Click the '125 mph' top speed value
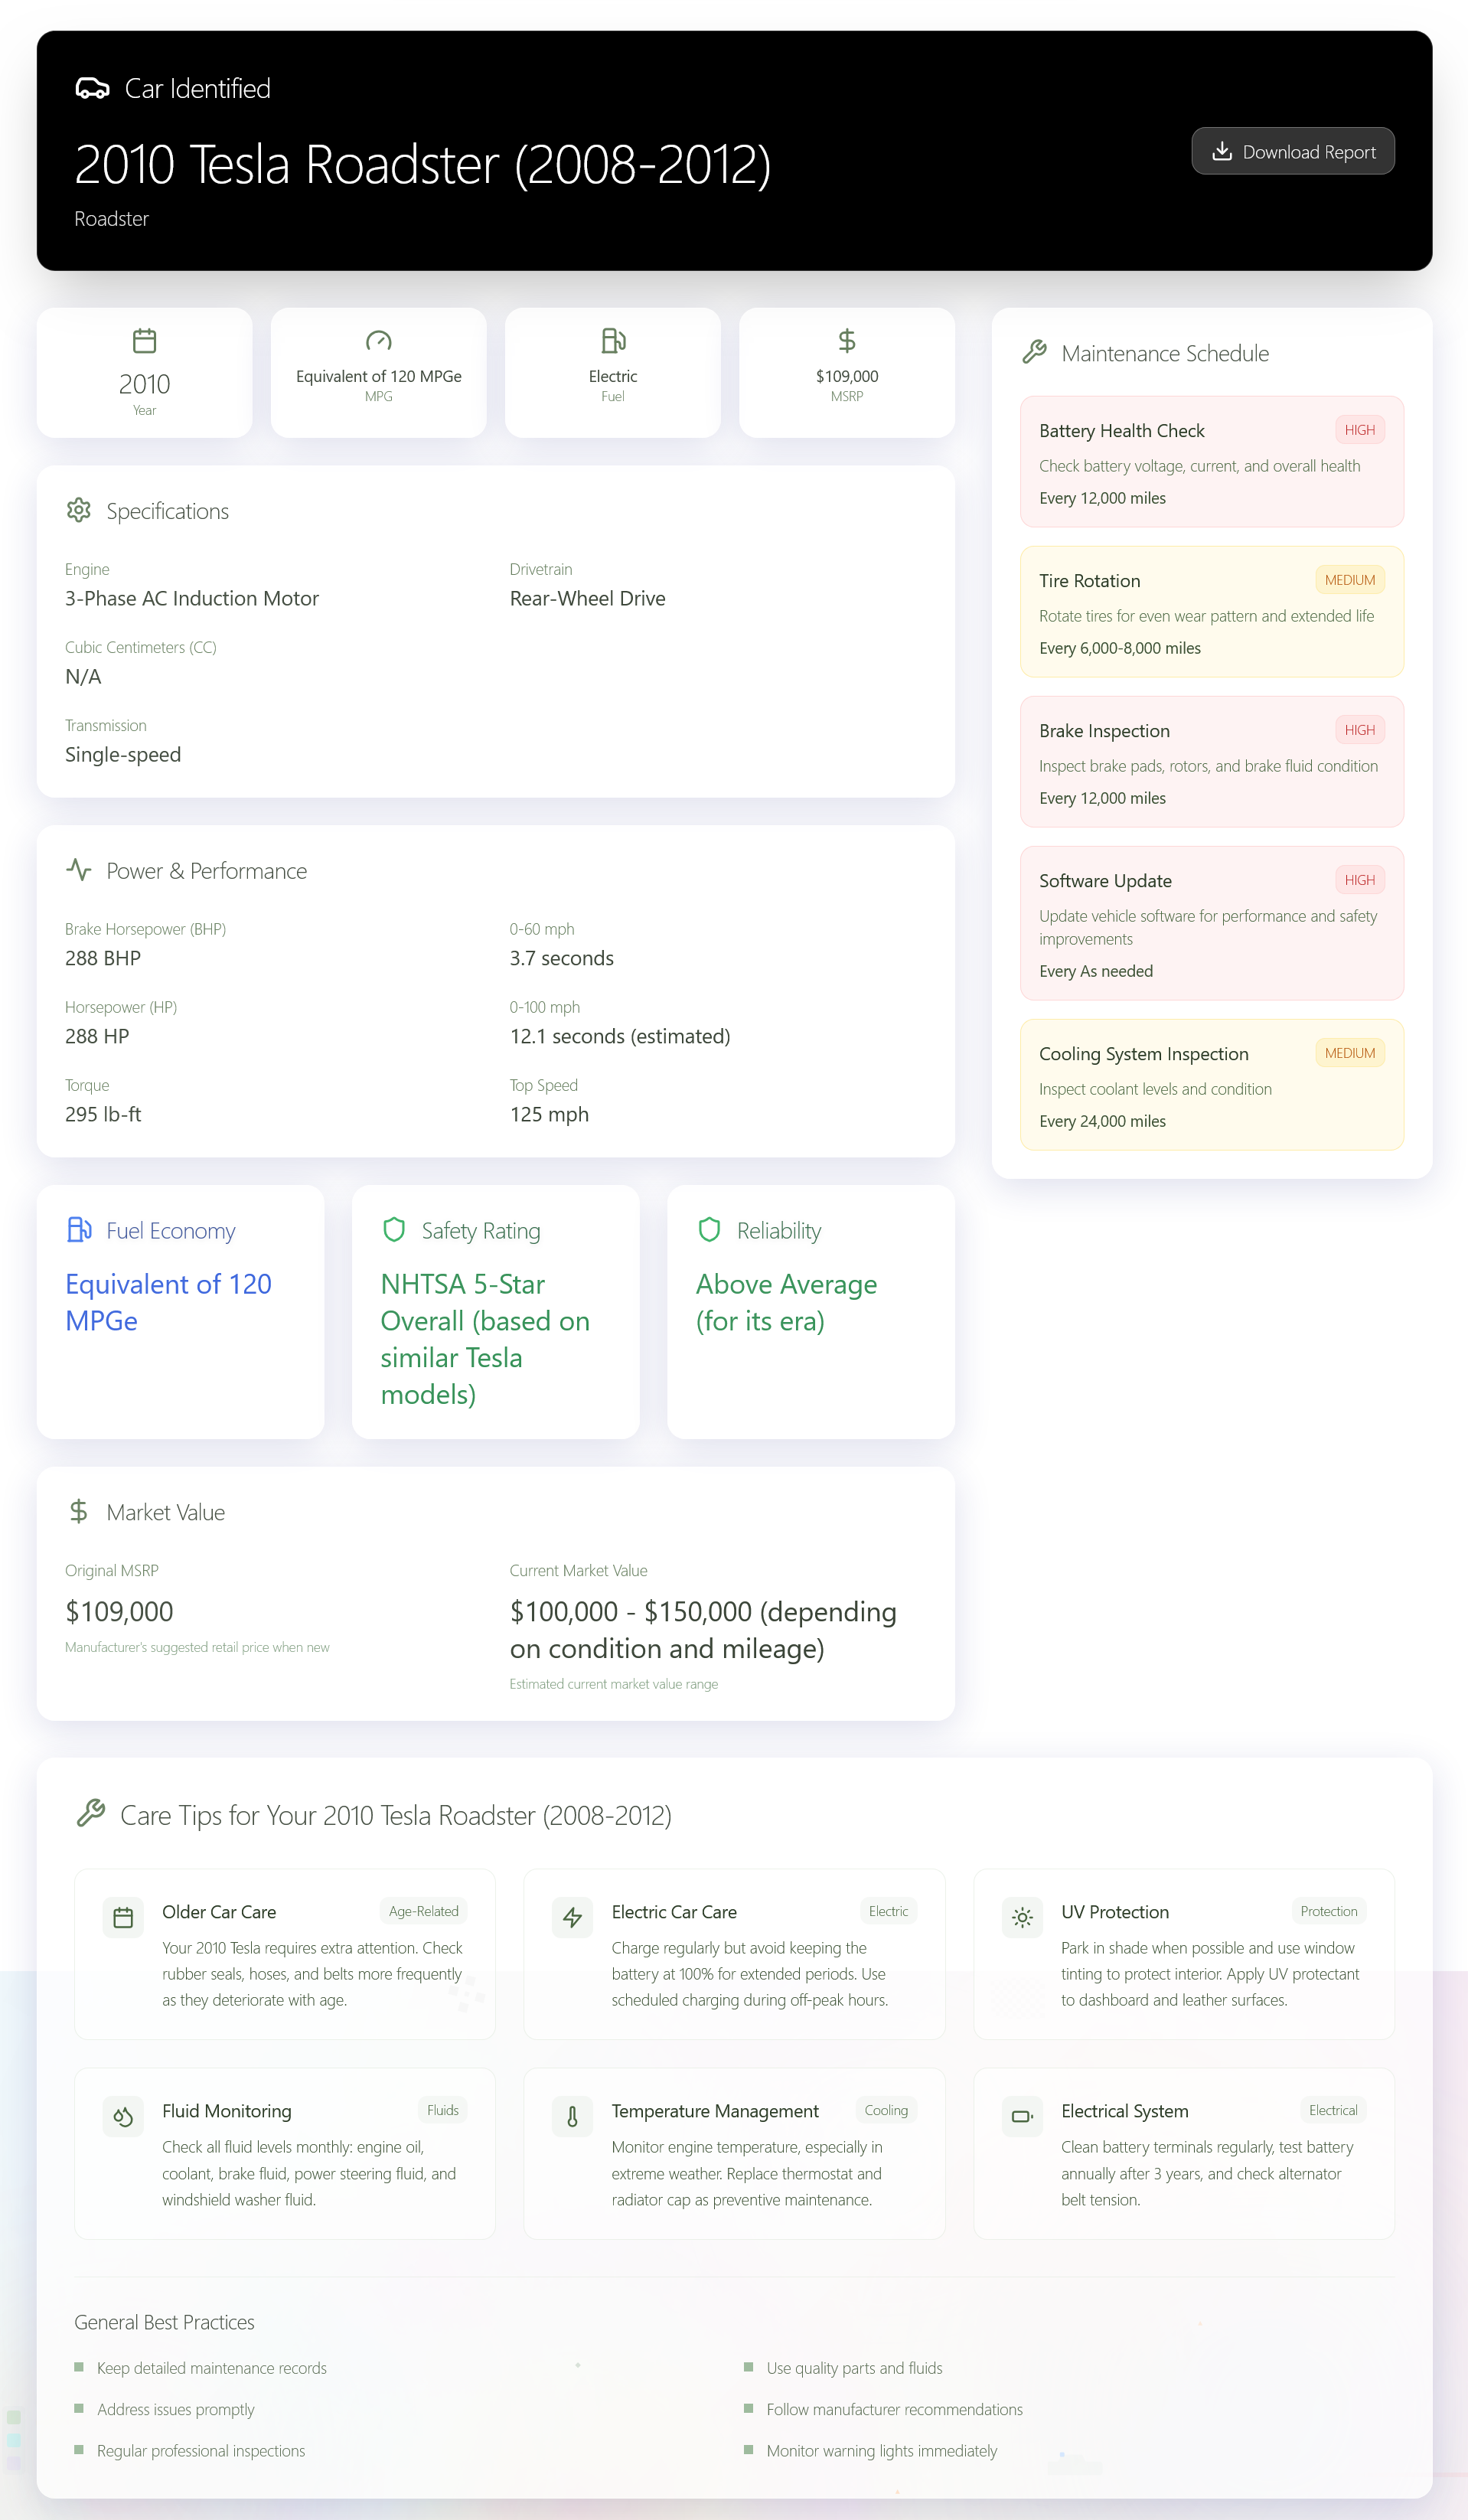The width and height of the screenshot is (1468, 2520). (x=549, y=1114)
